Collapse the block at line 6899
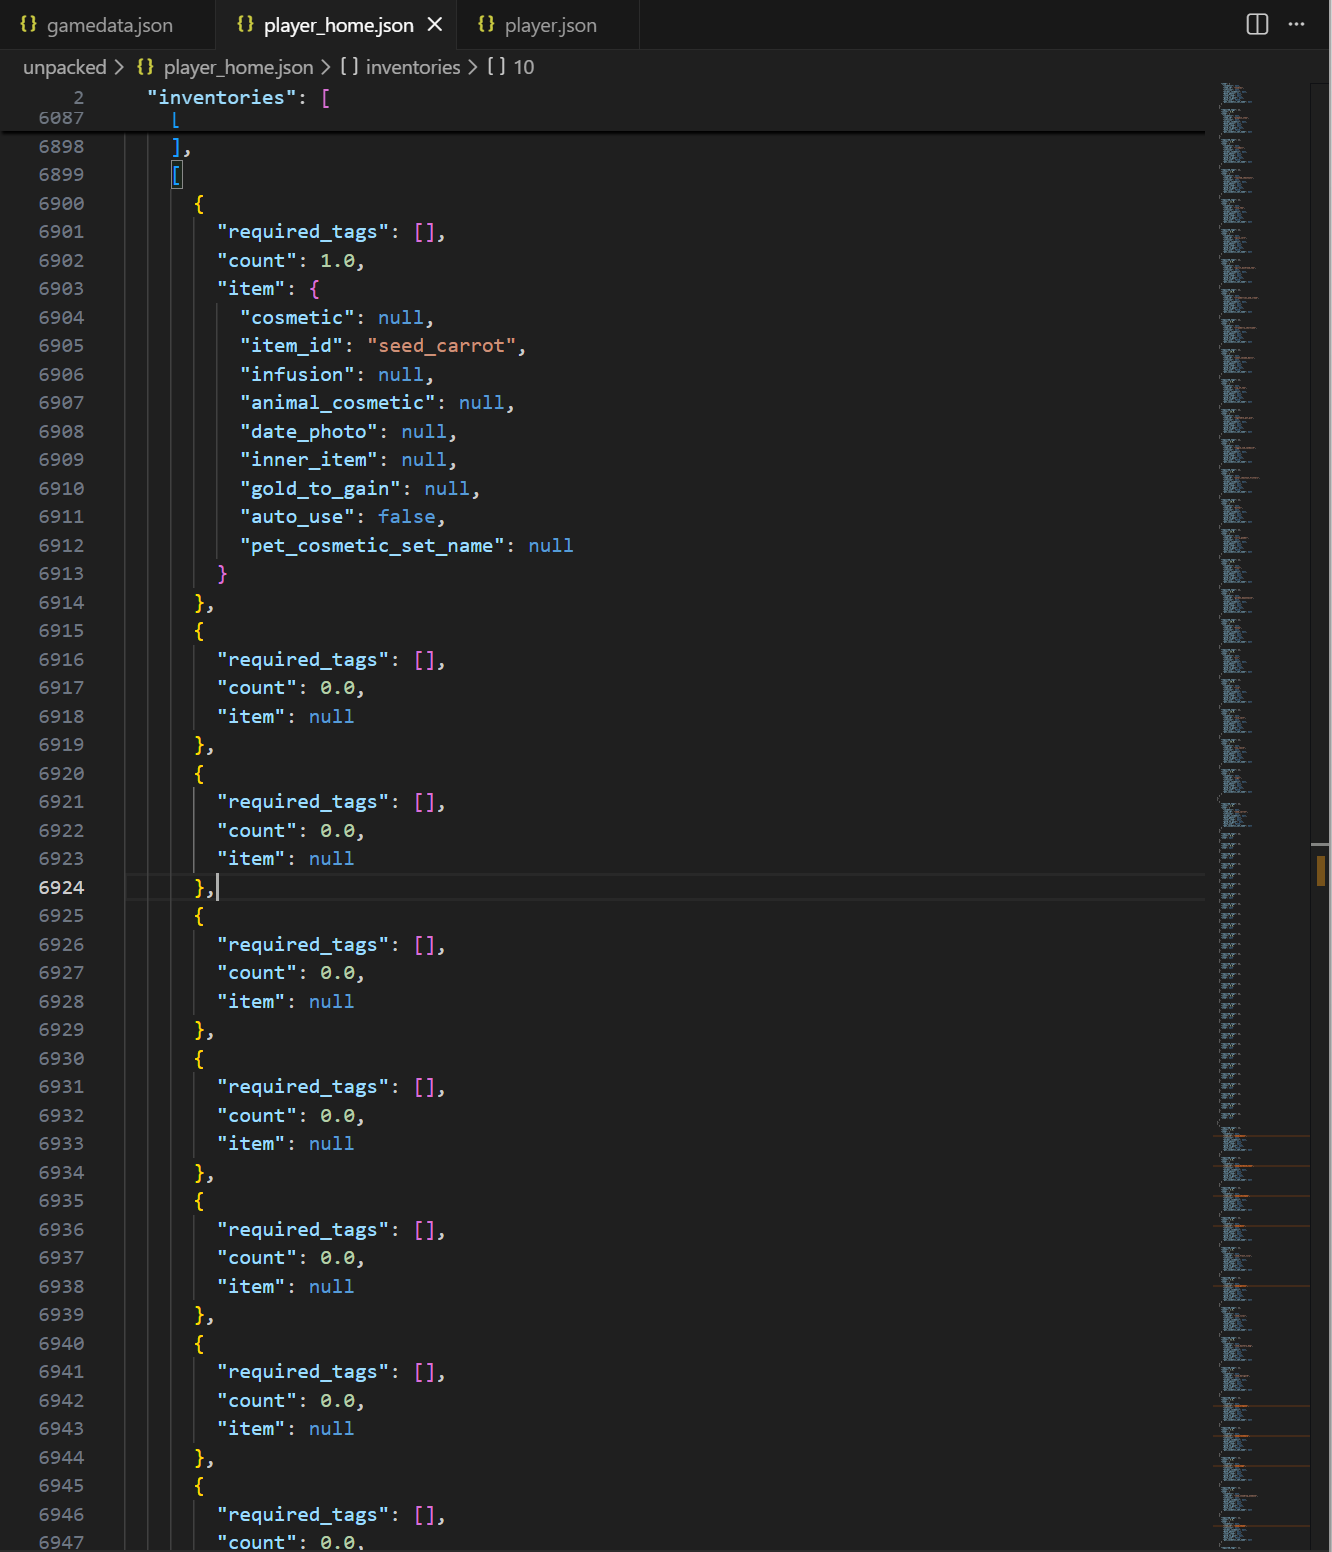 pos(108,175)
